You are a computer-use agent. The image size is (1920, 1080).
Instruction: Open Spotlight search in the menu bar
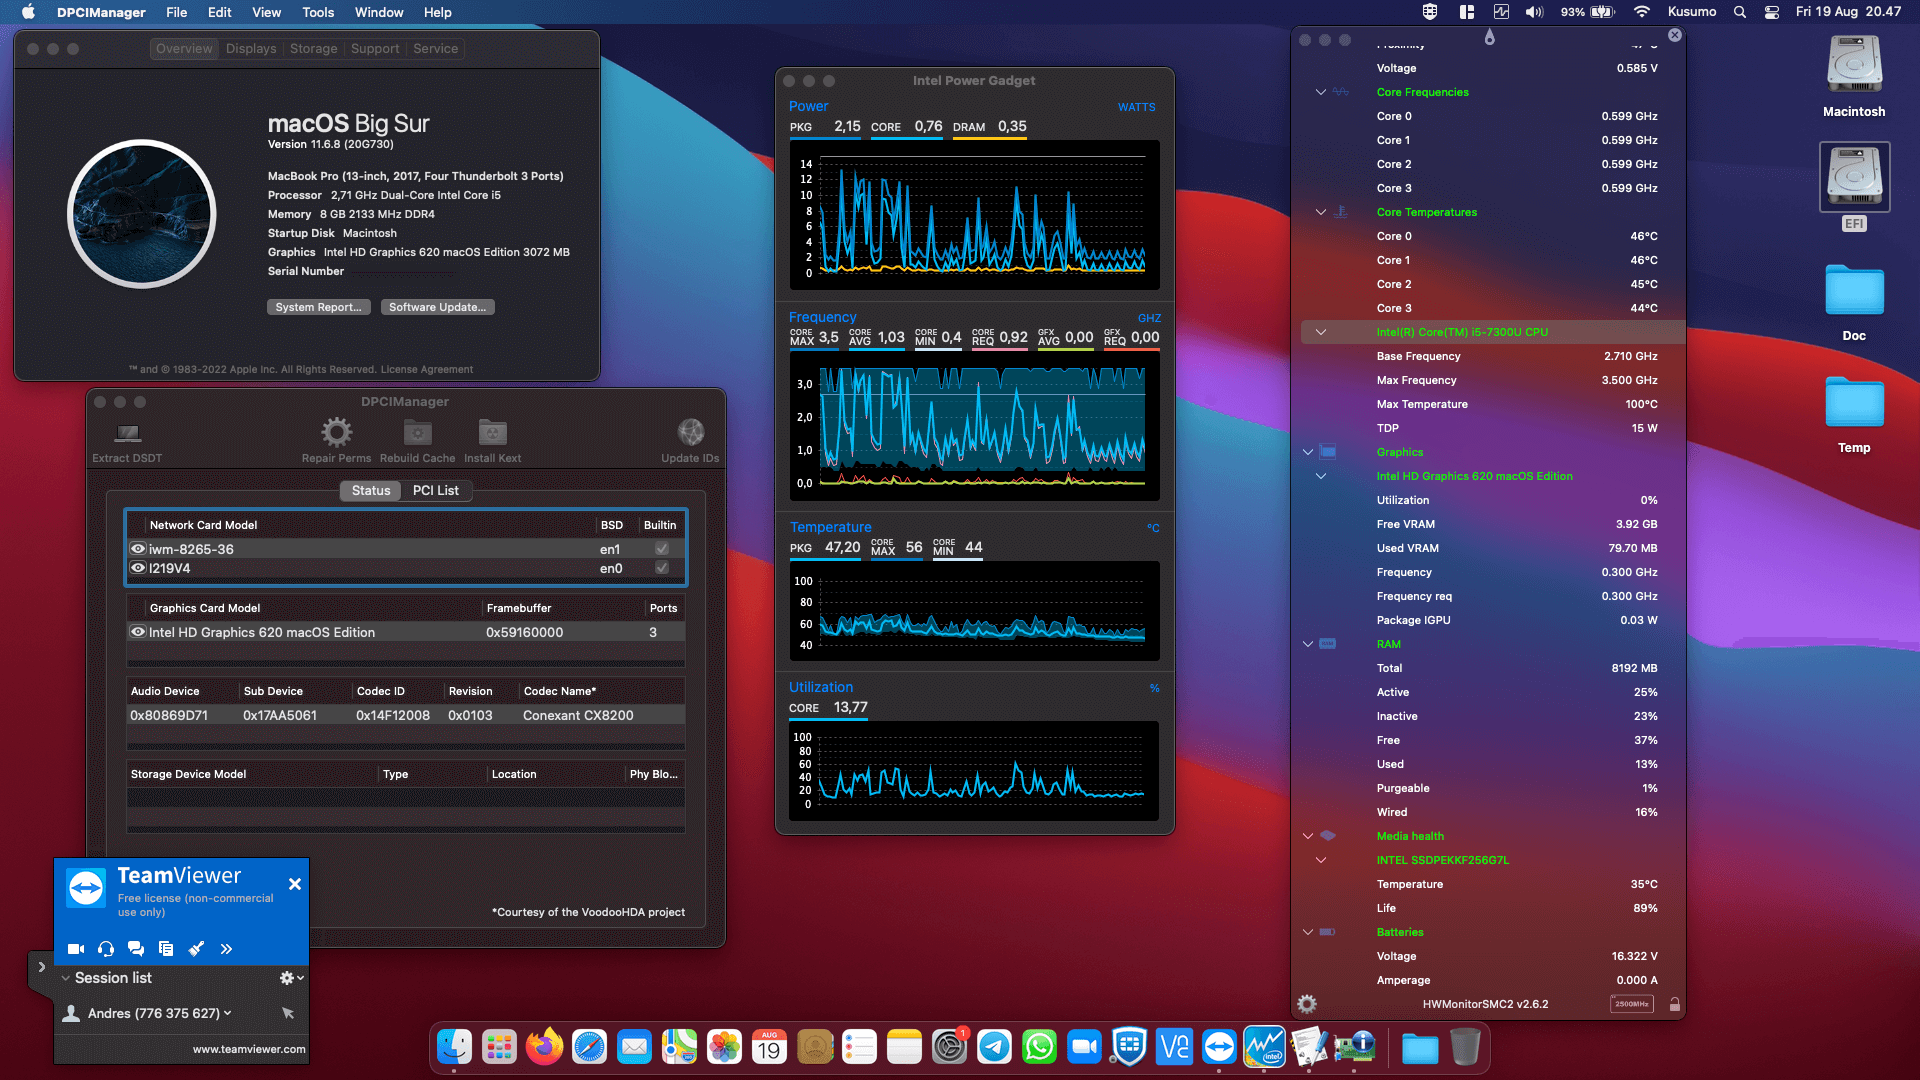pyautogui.click(x=1740, y=12)
